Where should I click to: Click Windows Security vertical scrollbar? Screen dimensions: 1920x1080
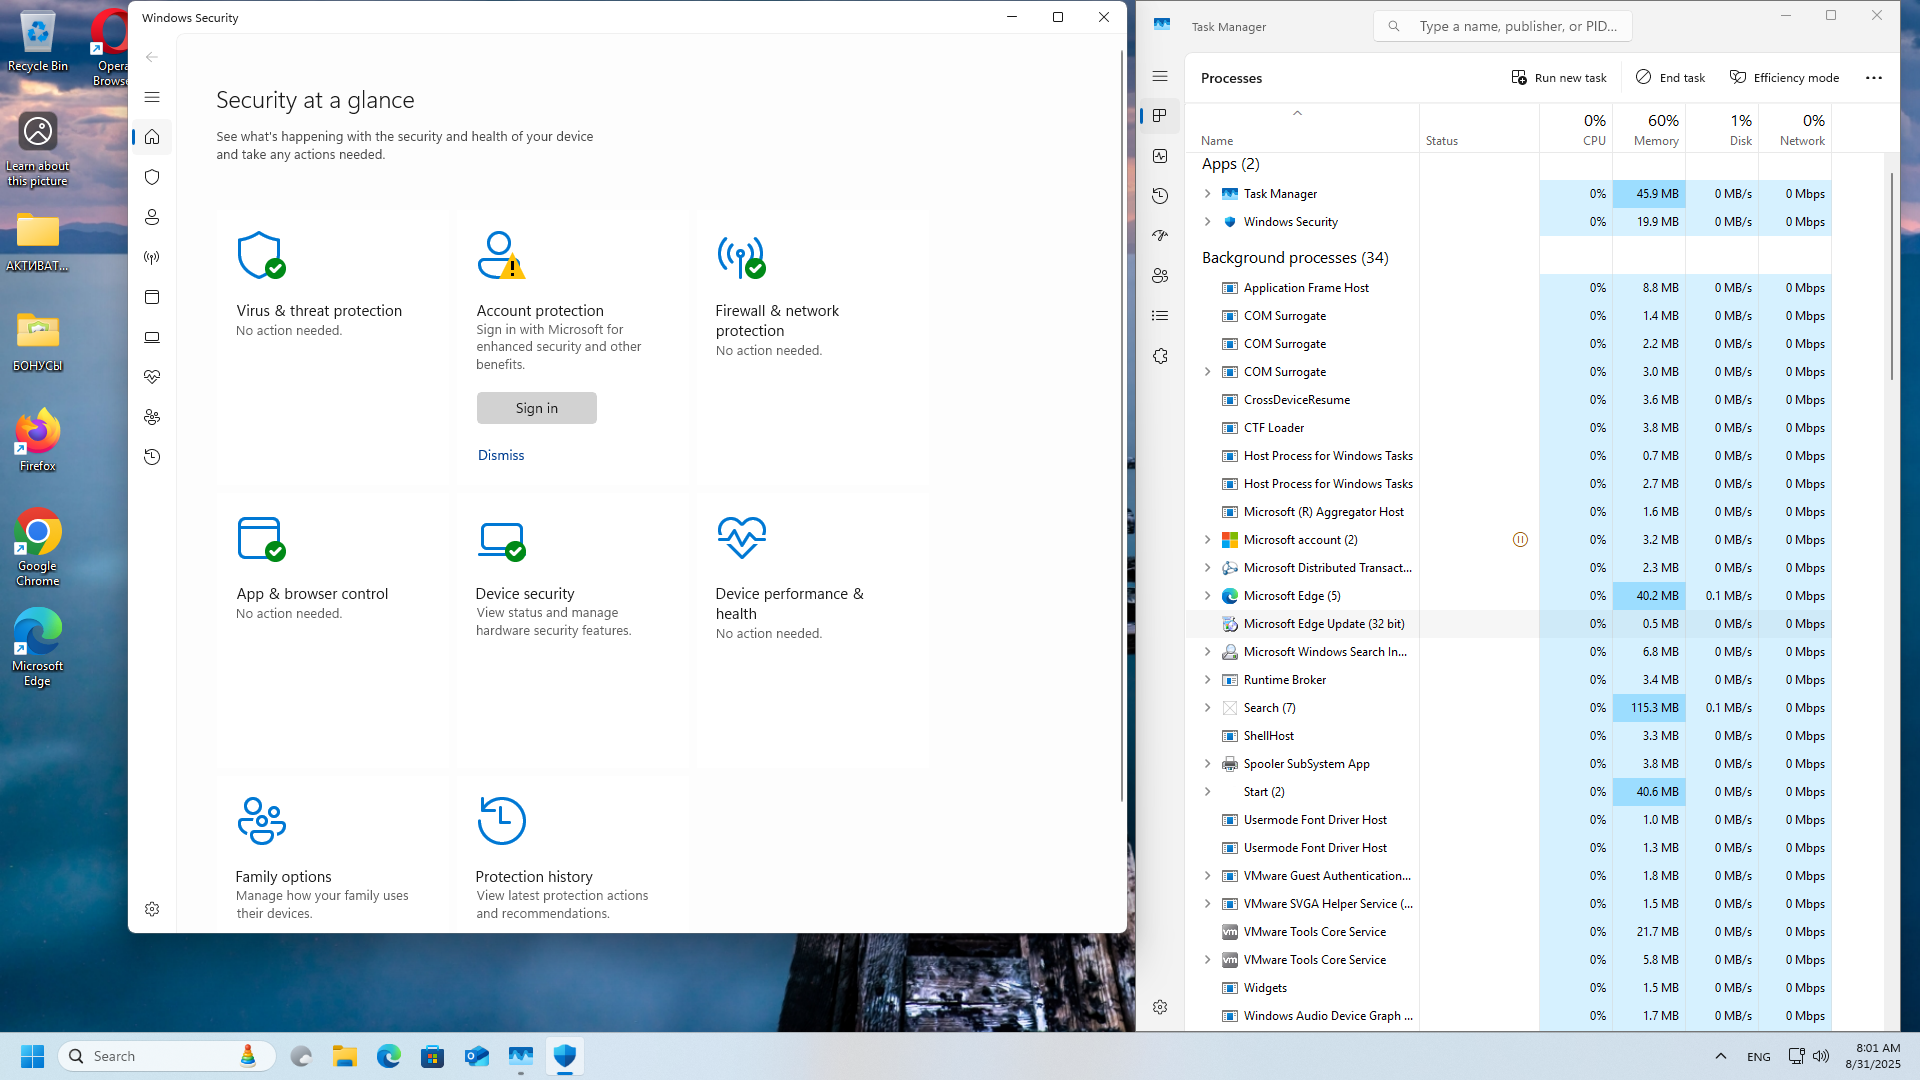[x=1121, y=425]
